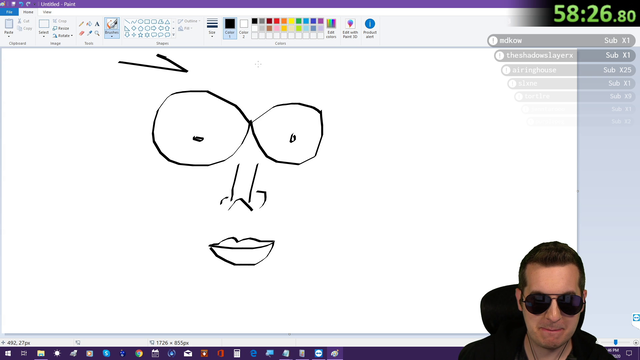Click Edit with Paint 3D
Image resolution: width=640 pixels, height=360 pixels.
(350, 28)
